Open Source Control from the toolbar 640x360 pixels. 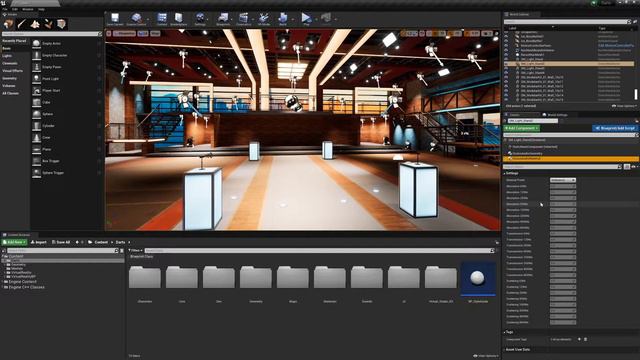click(136, 18)
